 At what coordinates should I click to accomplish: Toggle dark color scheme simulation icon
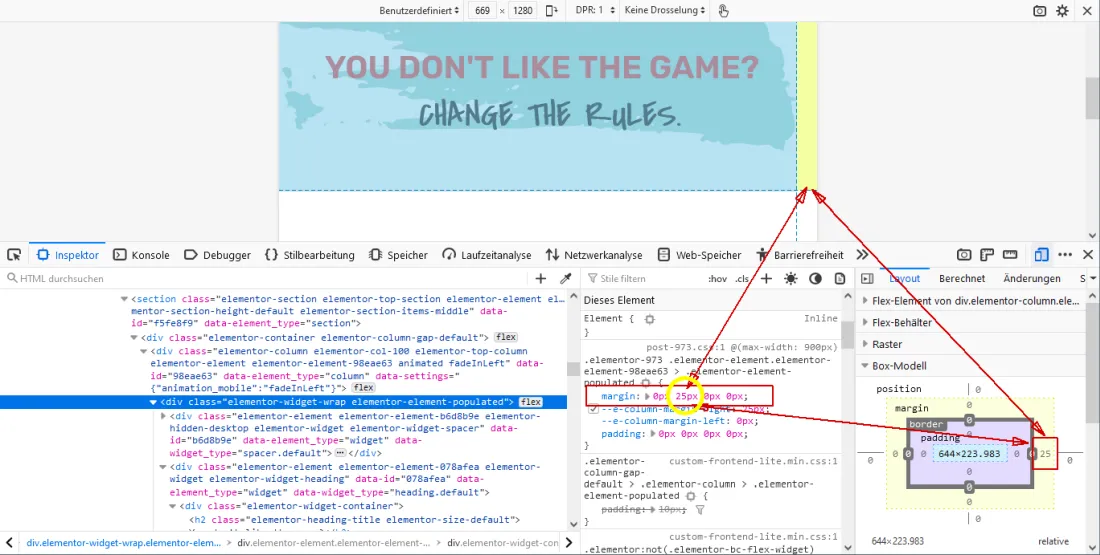pyautogui.click(x=815, y=279)
